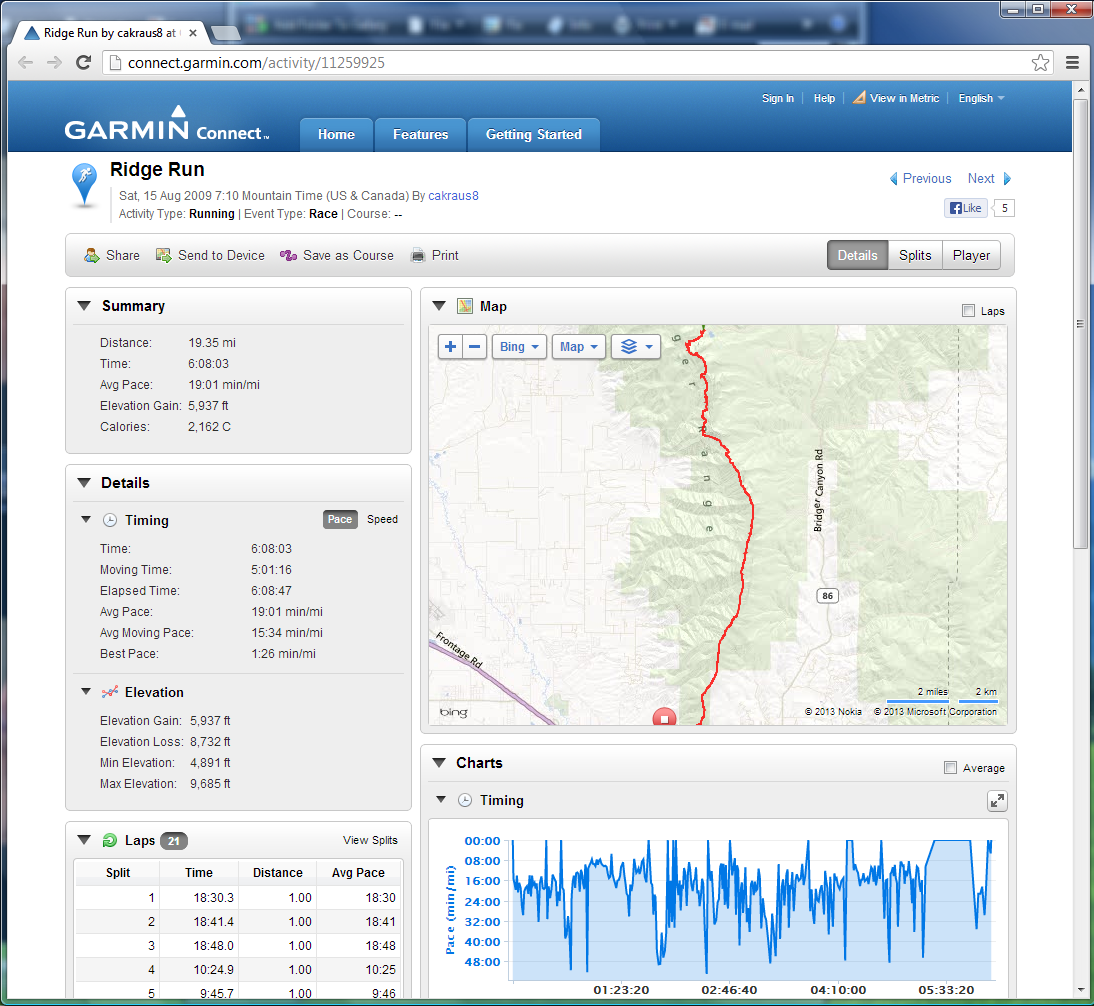Open the Features tab

point(420,135)
